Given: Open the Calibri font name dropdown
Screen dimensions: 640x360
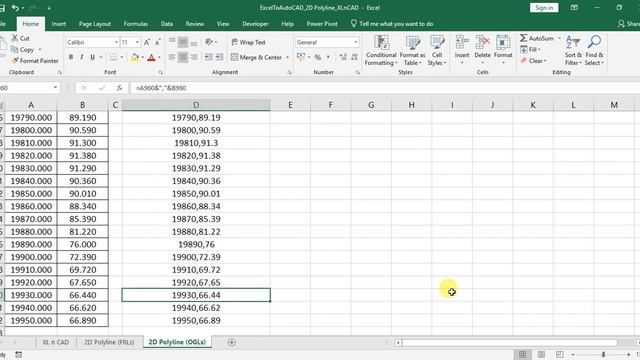Looking at the screenshot, I should pos(116,42).
